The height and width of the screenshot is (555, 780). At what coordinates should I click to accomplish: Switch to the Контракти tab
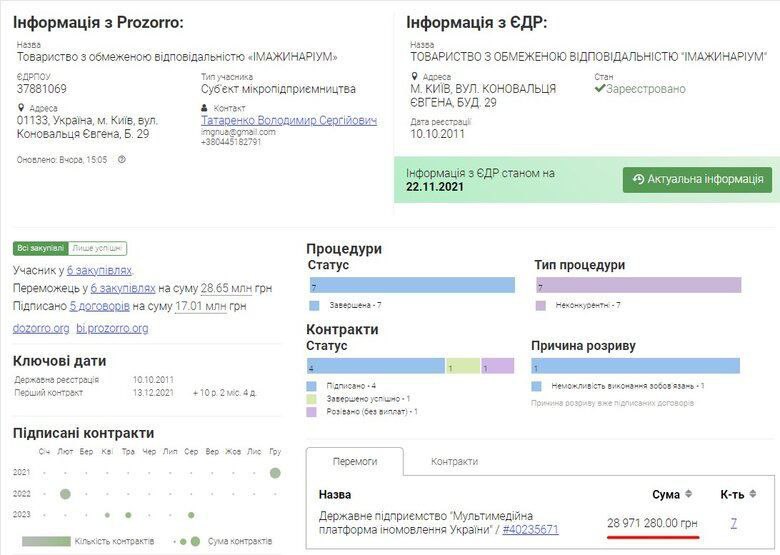point(454,461)
